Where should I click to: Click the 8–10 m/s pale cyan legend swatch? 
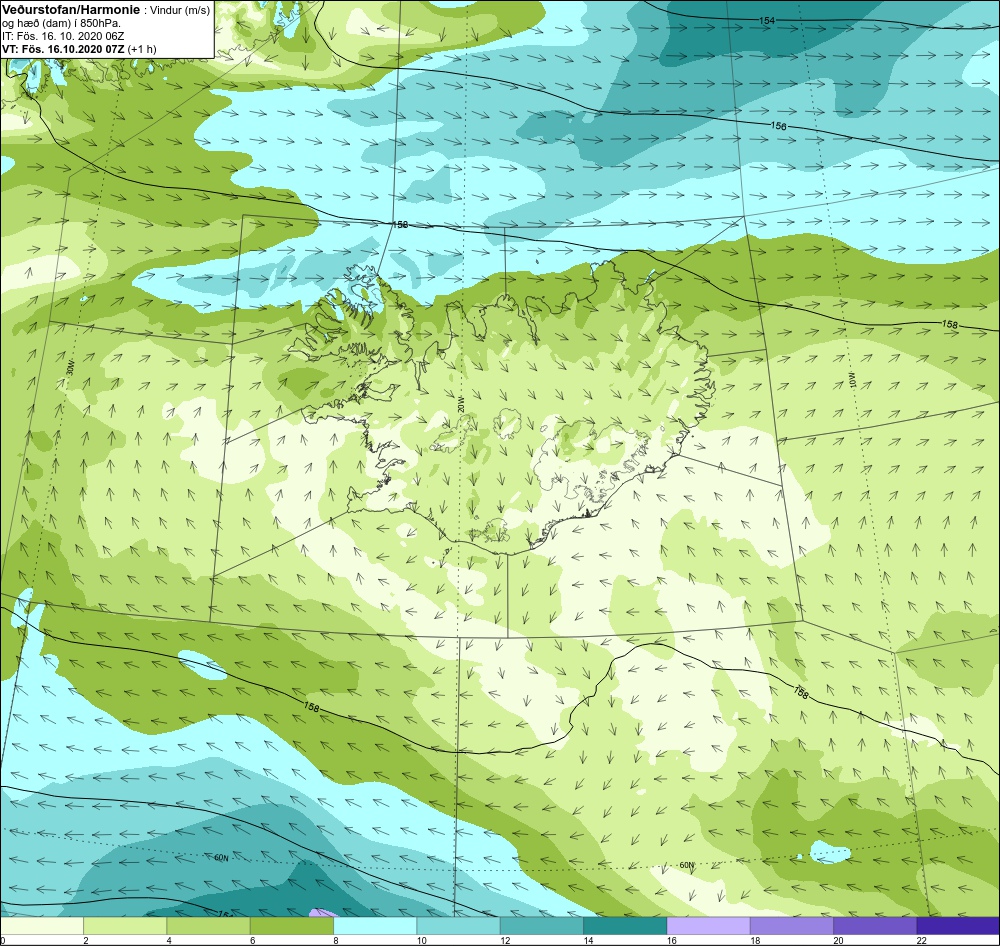click(375, 925)
